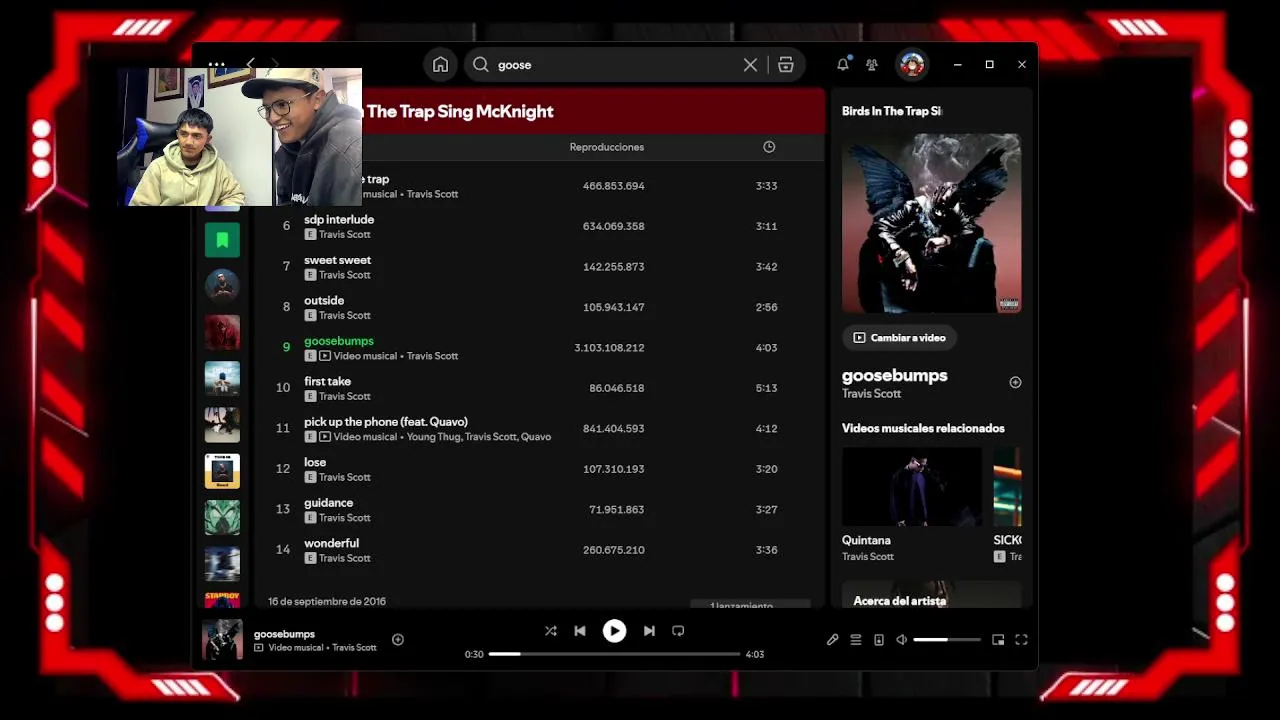Click release date 16 de septiembre de 2016
Screen dimensions: 1280x720
tap(327, 602)
